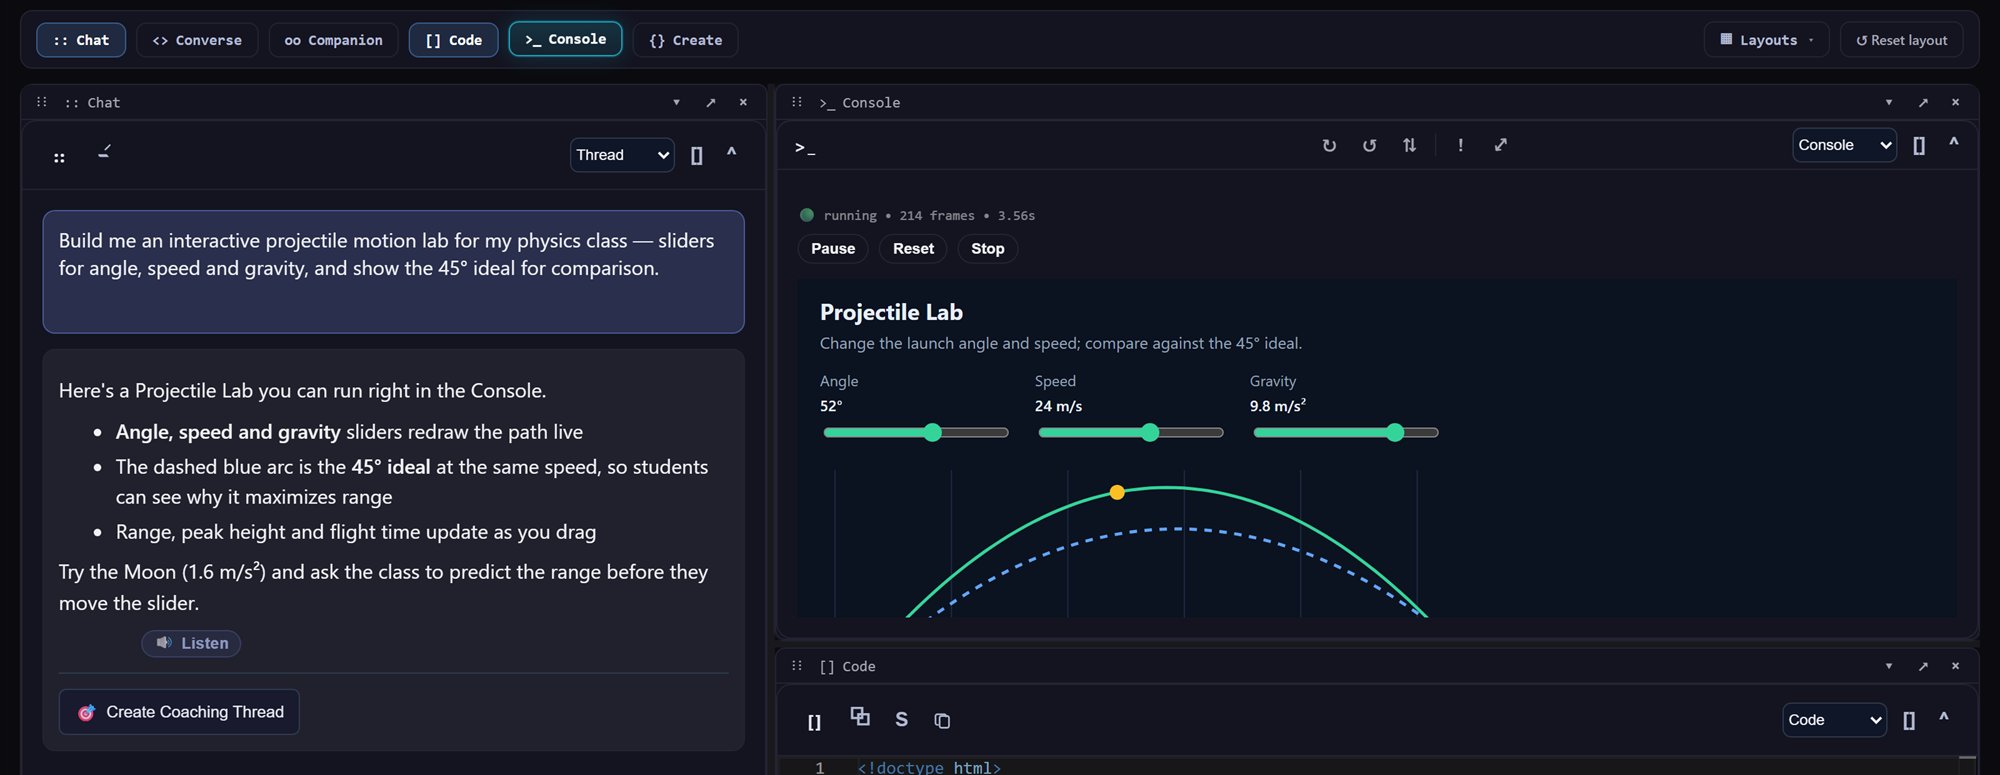Click Reset layout in the top bar
Image resolution: width=2000 pixels, height=775 pixels.
(x=1901, y=40)
